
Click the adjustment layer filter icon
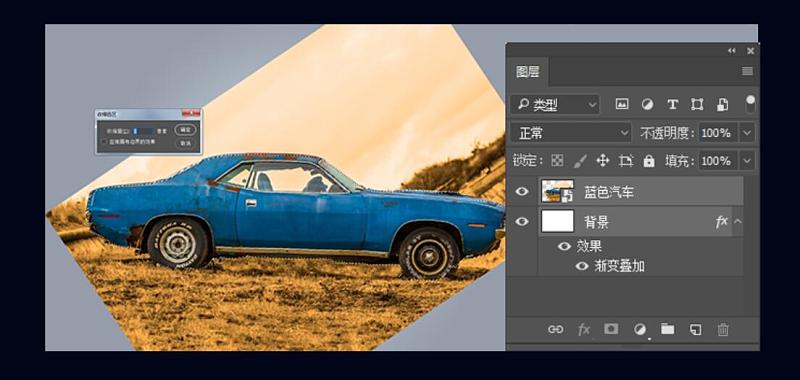pos(647,105)
